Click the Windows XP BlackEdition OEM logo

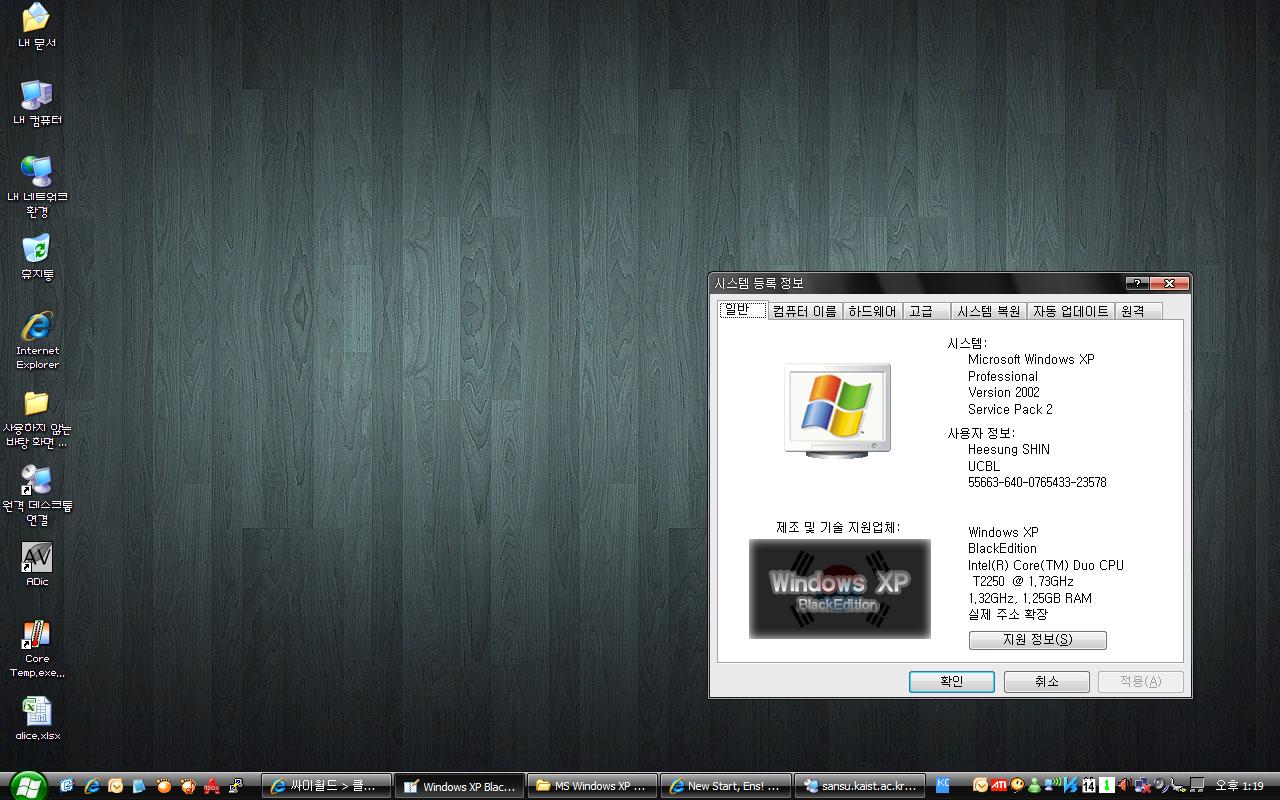(839, 589)
